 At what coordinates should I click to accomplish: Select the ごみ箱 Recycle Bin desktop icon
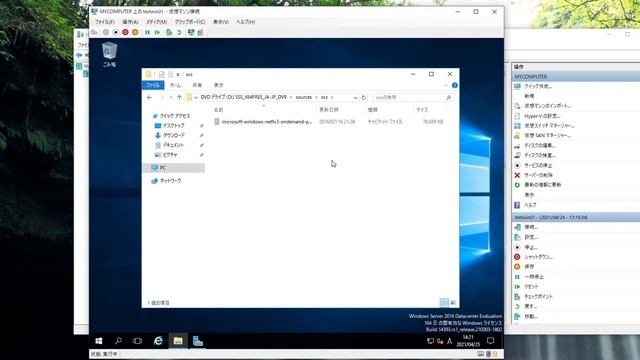point(109,55)
